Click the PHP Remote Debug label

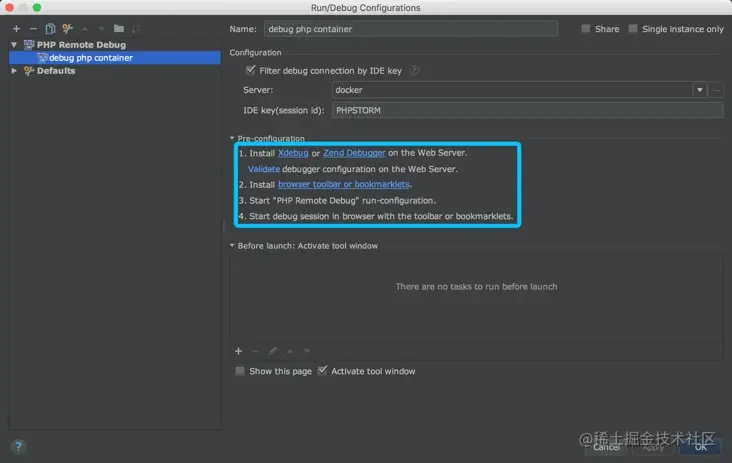pyautogui.click(x=82, y=45)
